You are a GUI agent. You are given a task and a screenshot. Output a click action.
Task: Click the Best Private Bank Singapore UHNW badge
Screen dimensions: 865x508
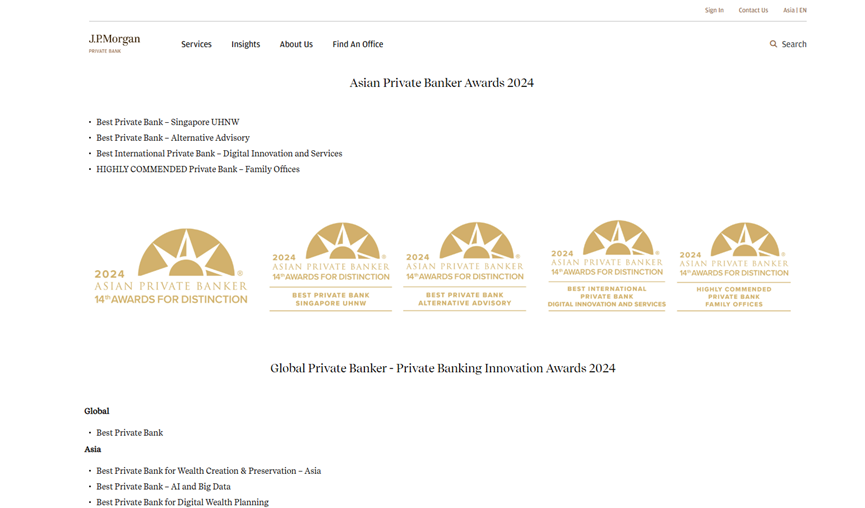pyautogui.click(x=331, y=267)
